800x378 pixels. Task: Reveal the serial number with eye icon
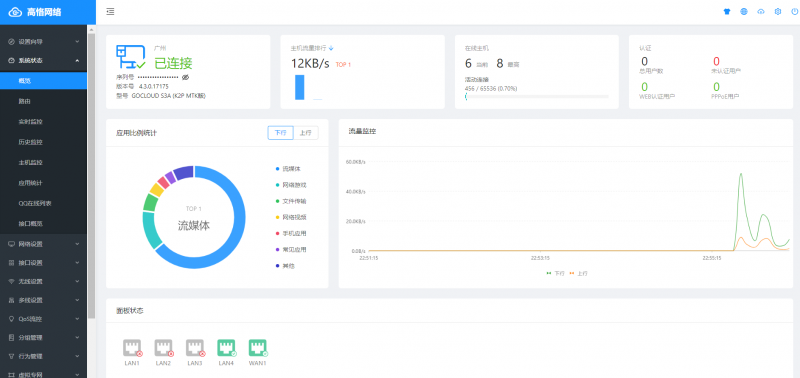pos(186,78)
